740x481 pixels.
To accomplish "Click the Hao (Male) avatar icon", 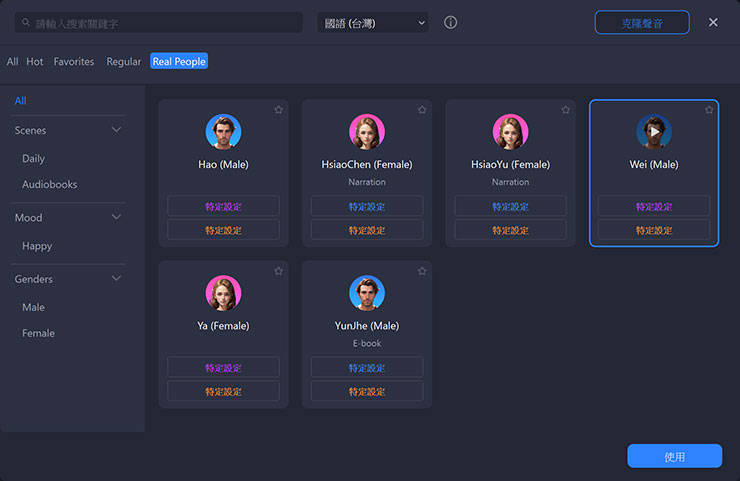I will [223, 131].
